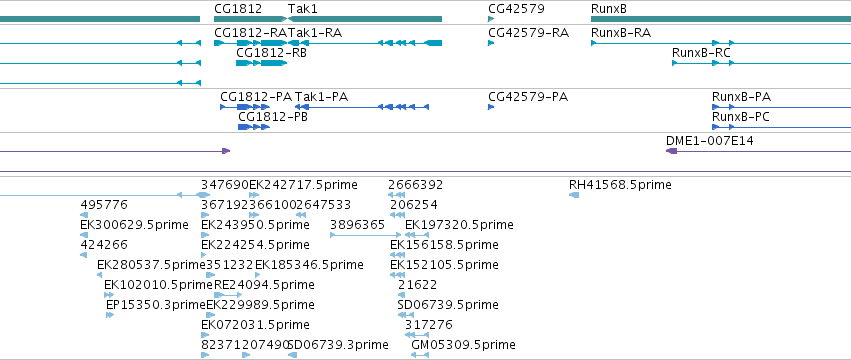Image resolution: width=851 pixels, height=360 pixels.
Task: Click the CG1812 gene label
Action: [x=238, y=9]
